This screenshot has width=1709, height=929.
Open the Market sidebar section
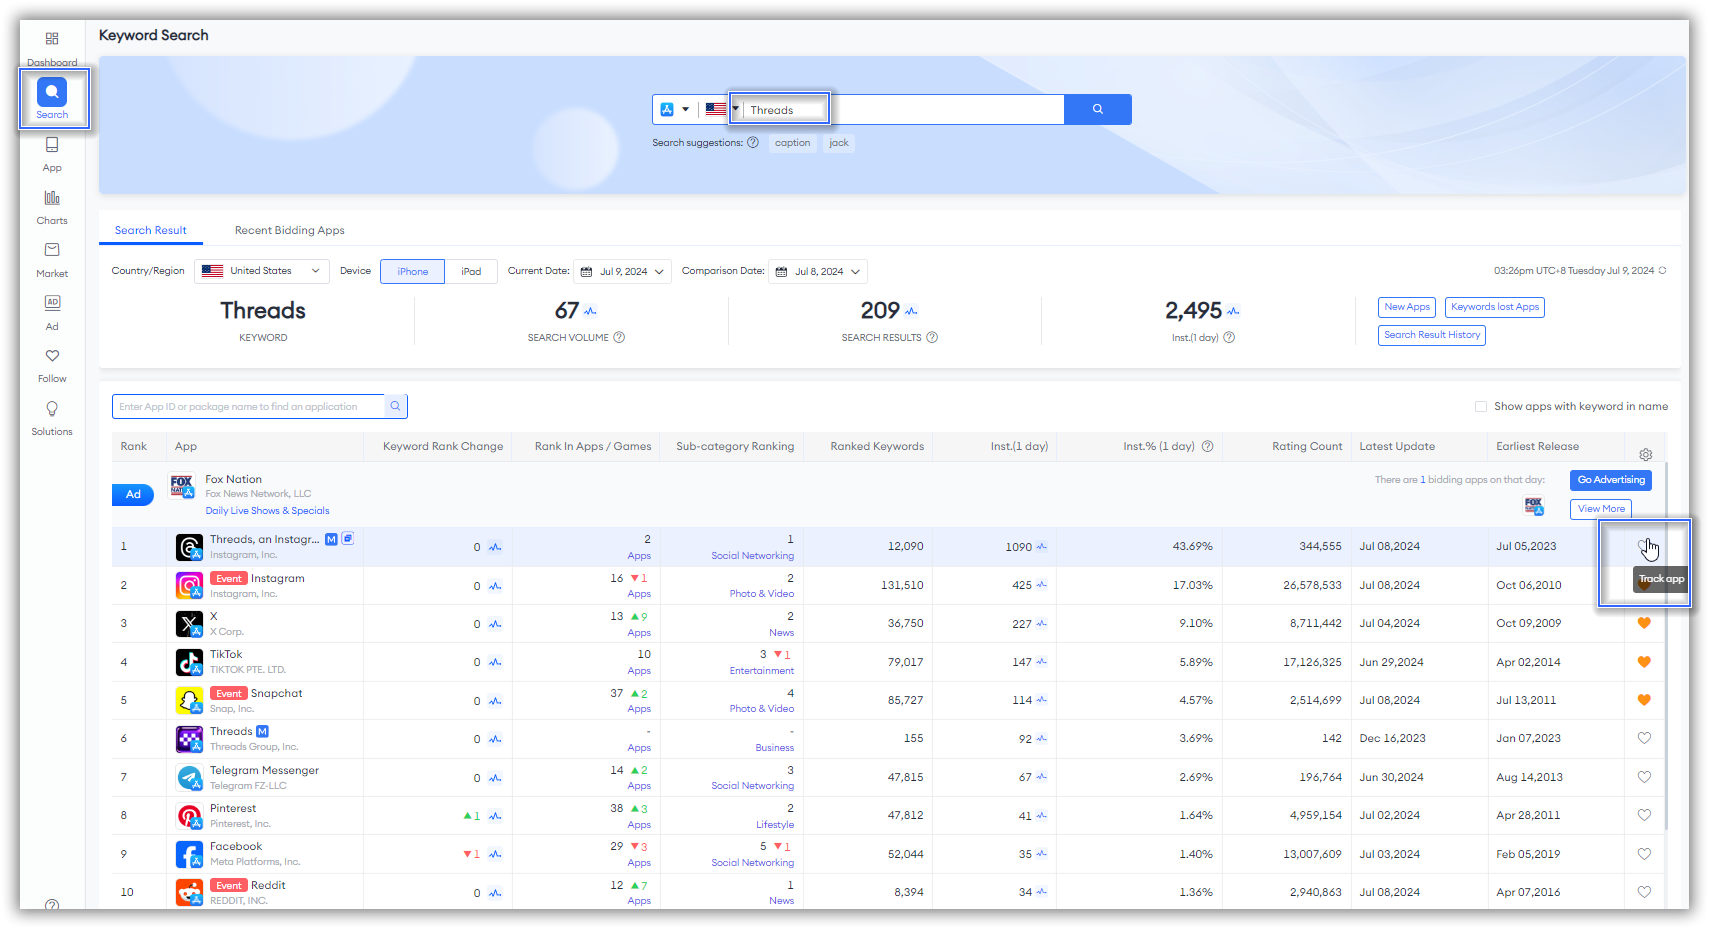[x=52, y=259]
